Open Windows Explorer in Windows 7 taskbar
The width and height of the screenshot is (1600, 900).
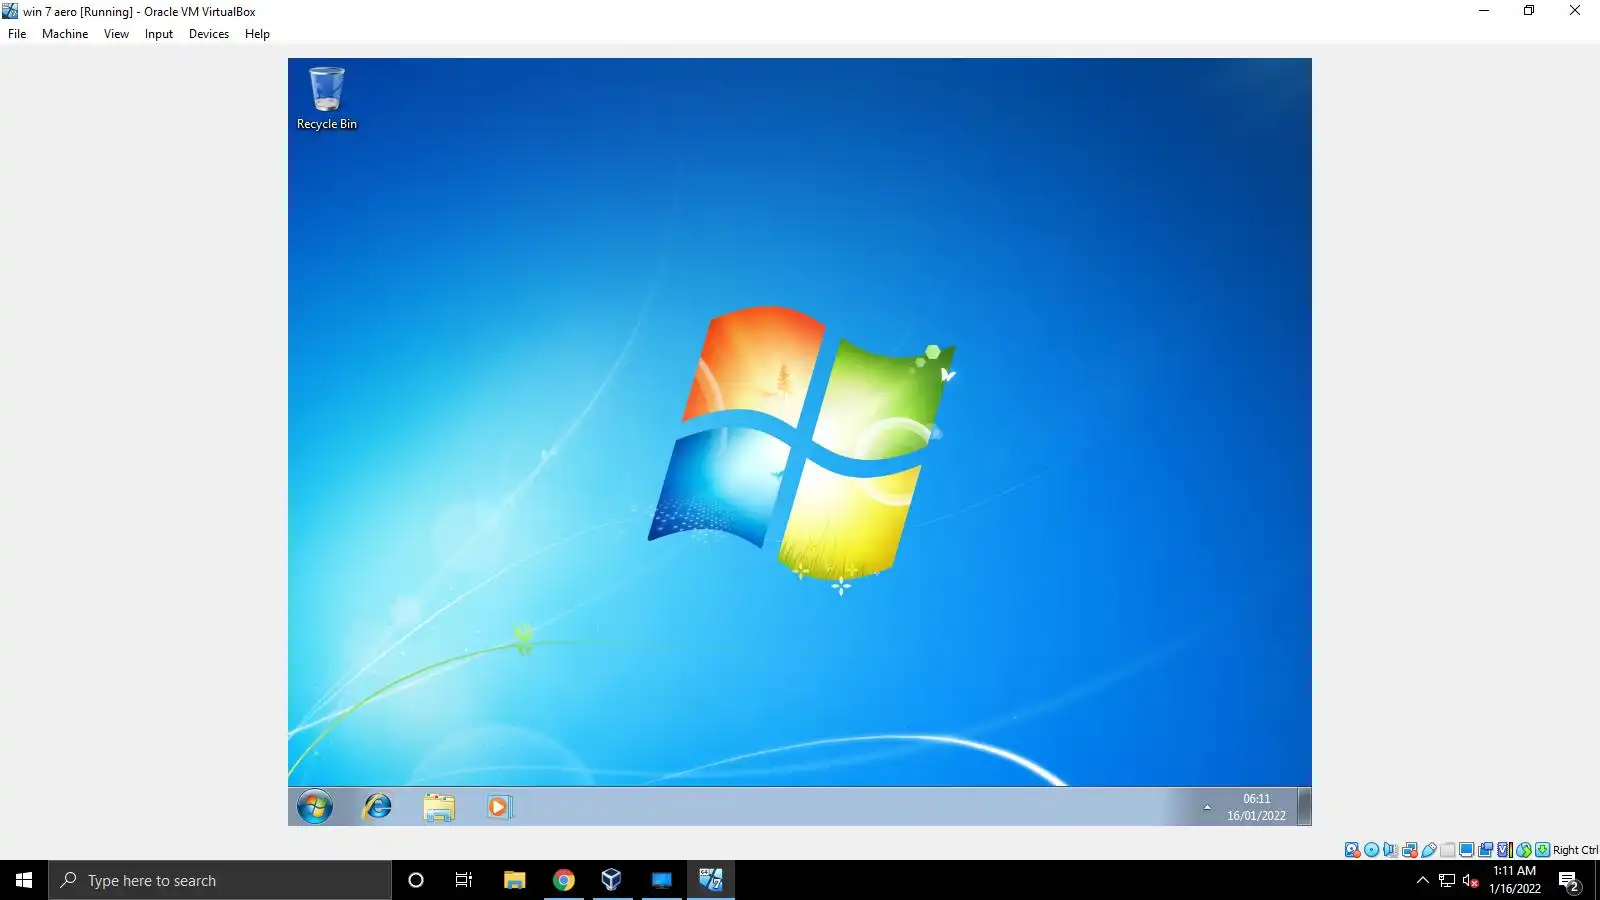438,806
